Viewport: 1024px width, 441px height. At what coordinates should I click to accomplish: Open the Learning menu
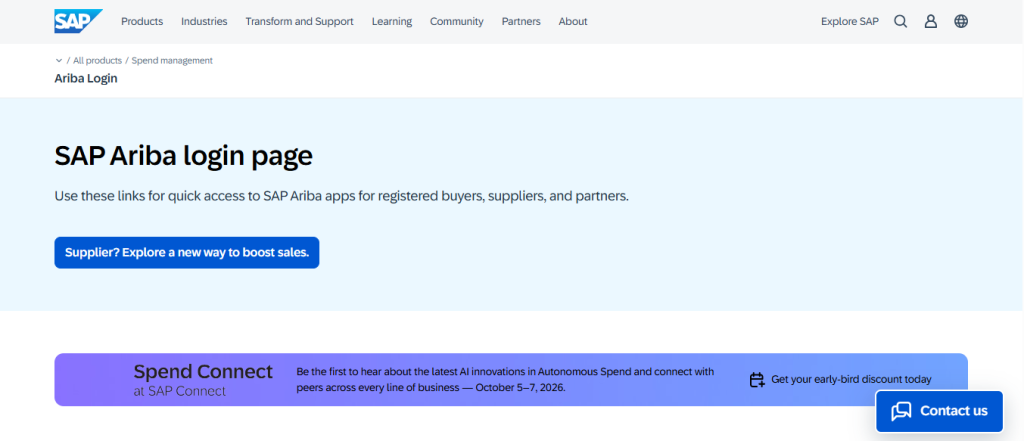(392, 22)
